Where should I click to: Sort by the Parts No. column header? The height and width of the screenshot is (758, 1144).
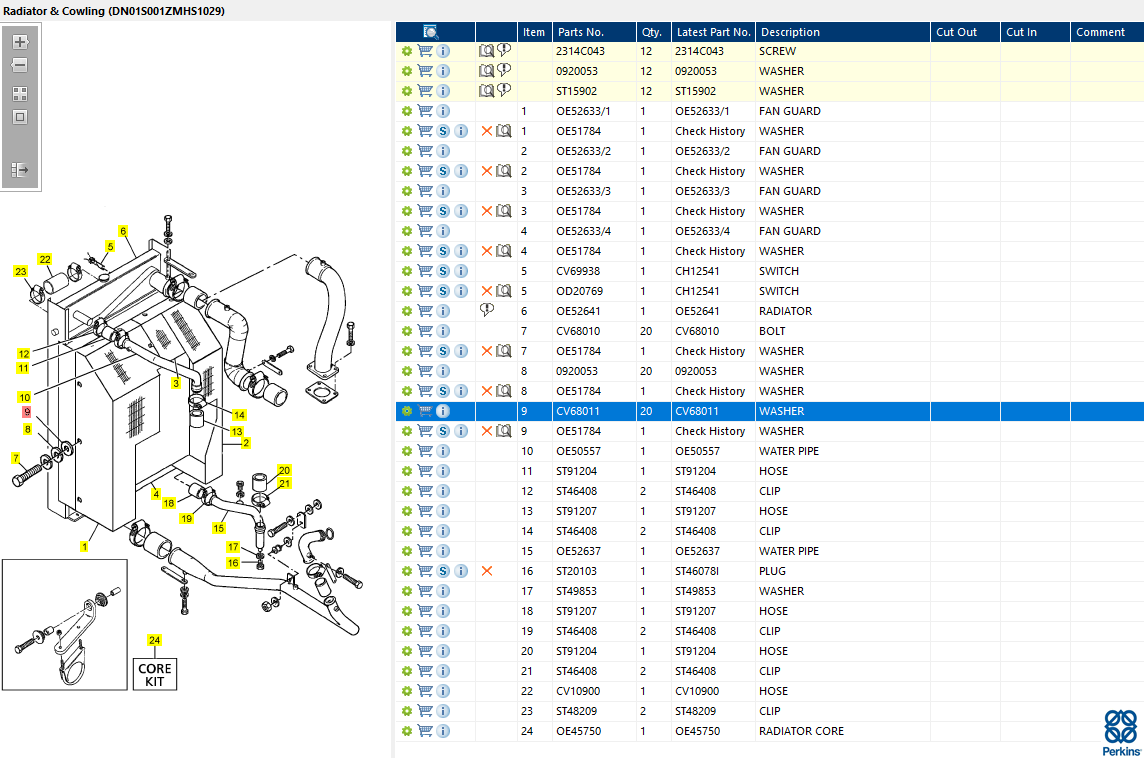pyautogui.click(x=594, y=32)
